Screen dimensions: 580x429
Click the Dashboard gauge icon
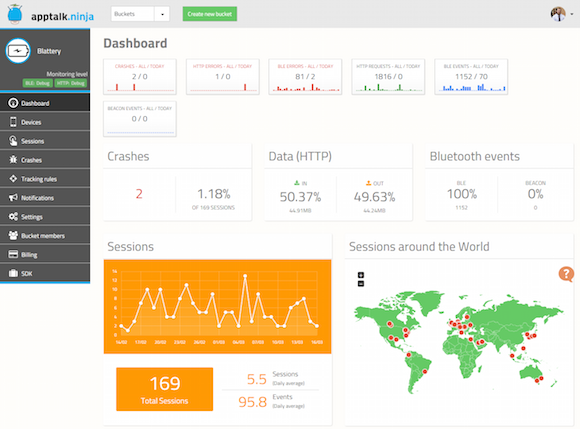click(13, 103)
